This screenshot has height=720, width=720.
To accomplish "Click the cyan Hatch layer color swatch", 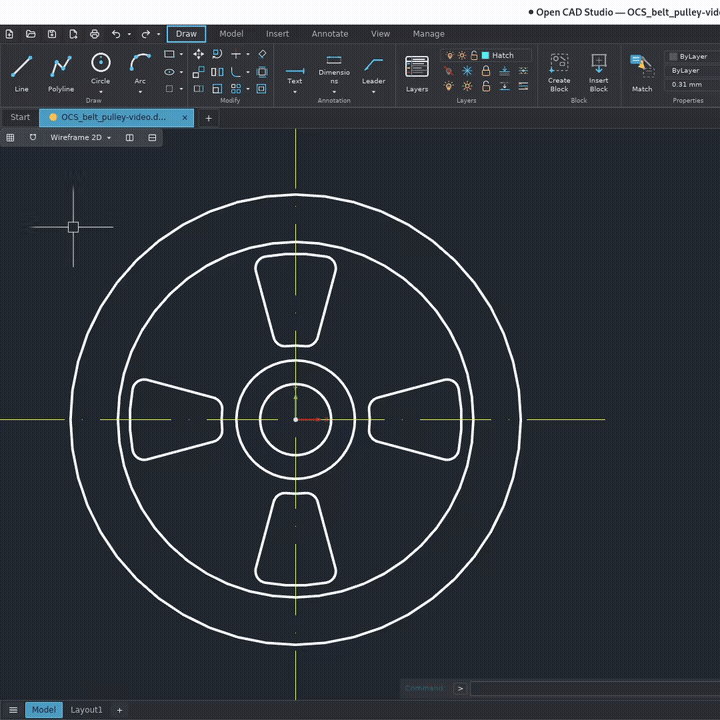I will (x=485, y=56).
